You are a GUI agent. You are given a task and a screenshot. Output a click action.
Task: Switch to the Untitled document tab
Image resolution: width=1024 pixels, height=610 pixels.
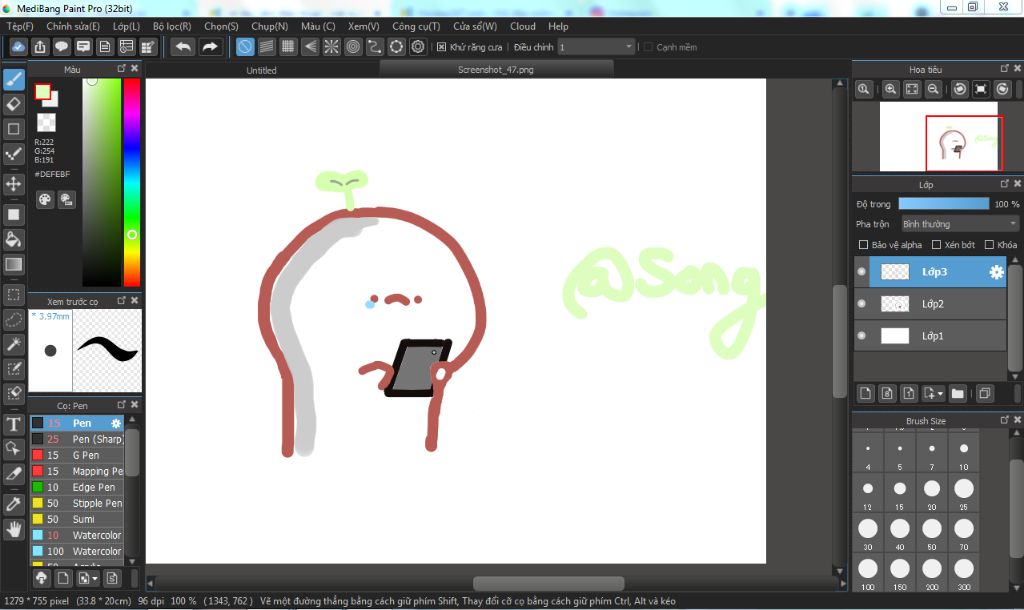pos(262,71)
